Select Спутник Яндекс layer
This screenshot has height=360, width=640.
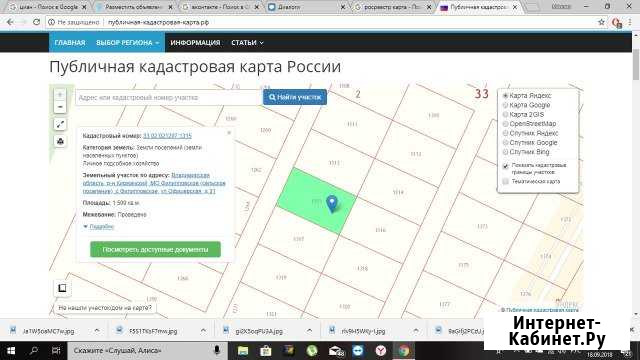click(505, 133)
